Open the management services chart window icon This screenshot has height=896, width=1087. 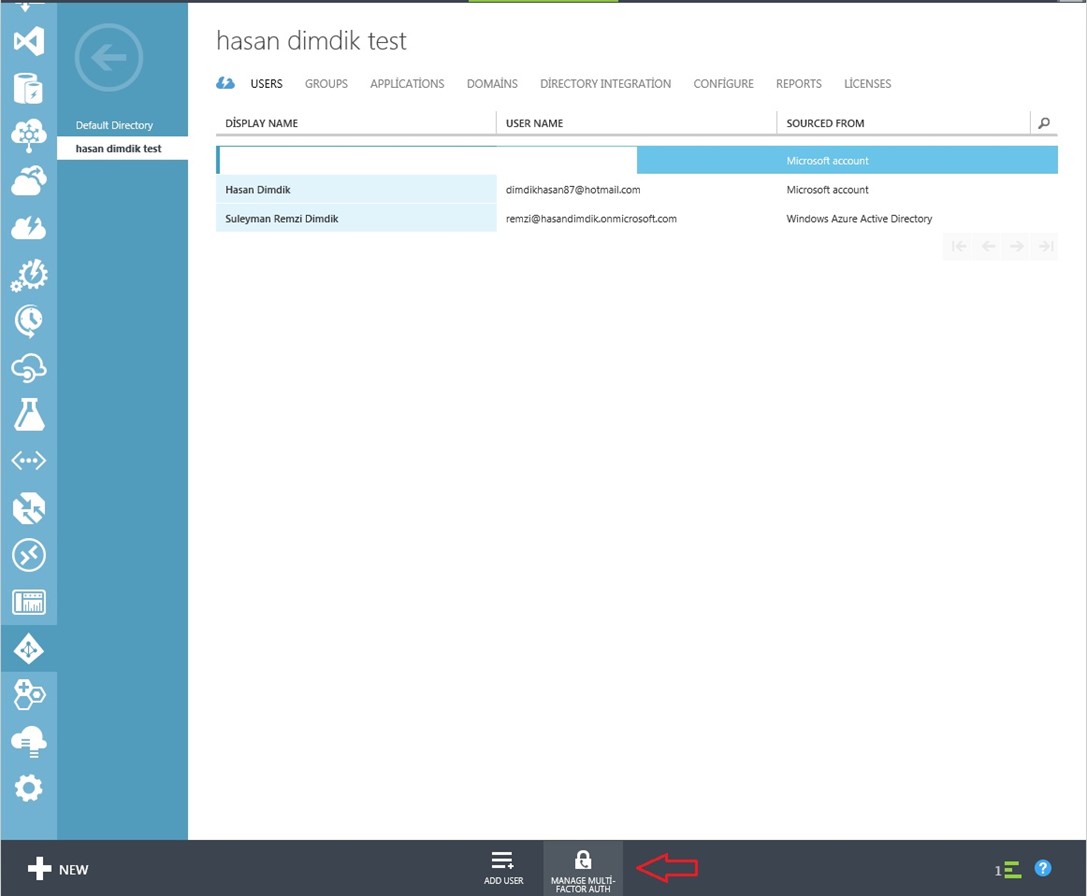(x=28, y=602)
